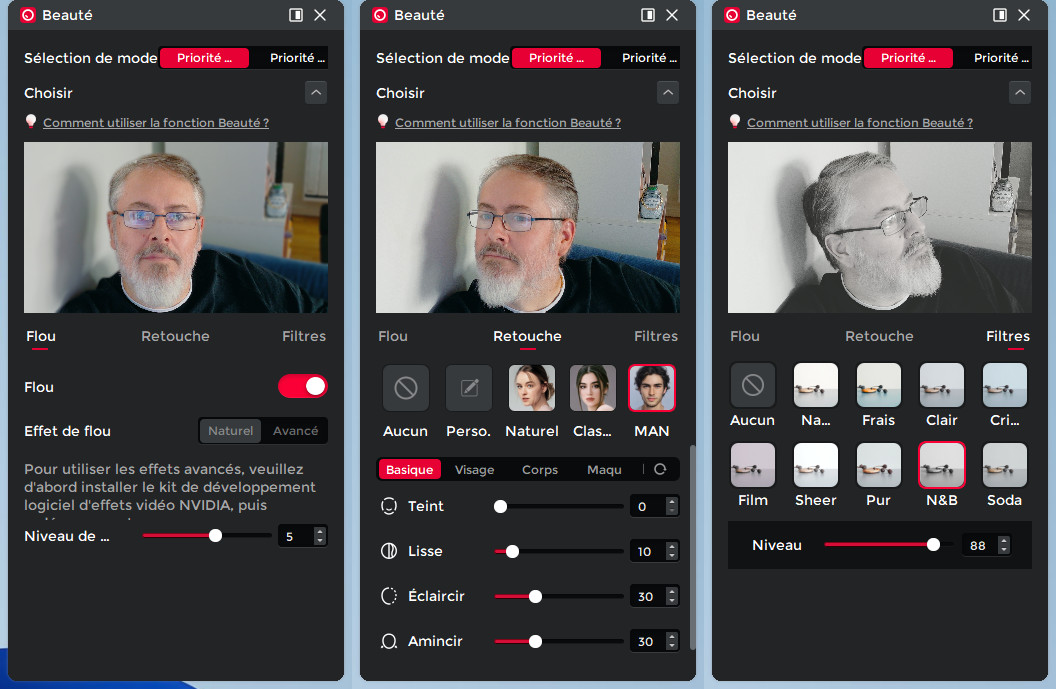Increase the Lisse value with up arrow

click(672, 546)
